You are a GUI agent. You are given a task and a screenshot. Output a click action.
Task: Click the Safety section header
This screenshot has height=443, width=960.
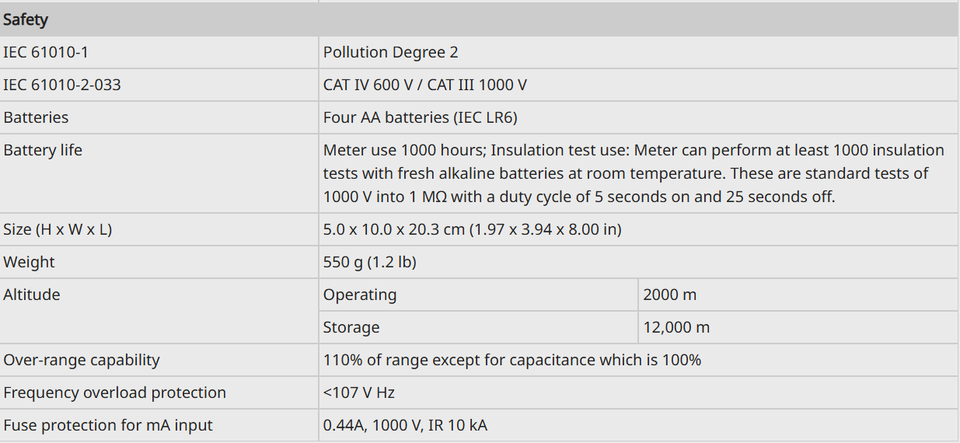[479, 20]
